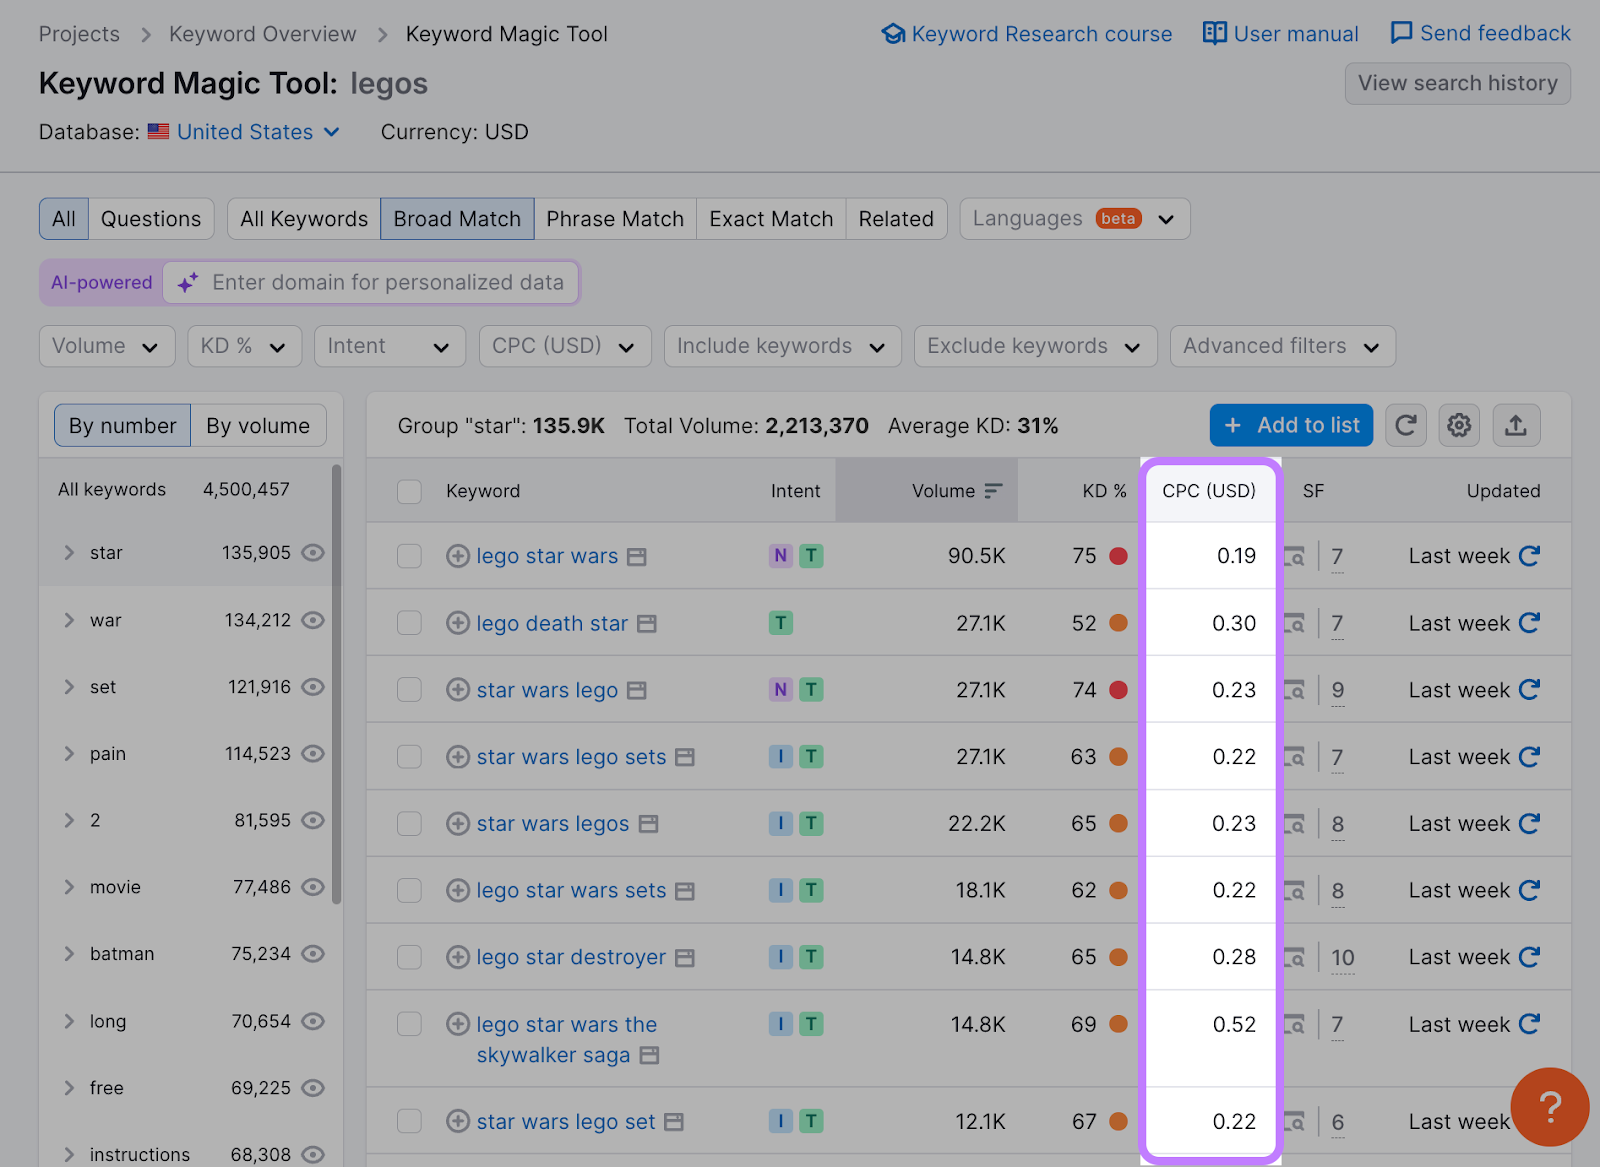The width and height of the screenshot is (1600, 1167).
Task: Open SERP view icon for lego star wars
Action: (x=1295, y=556)
